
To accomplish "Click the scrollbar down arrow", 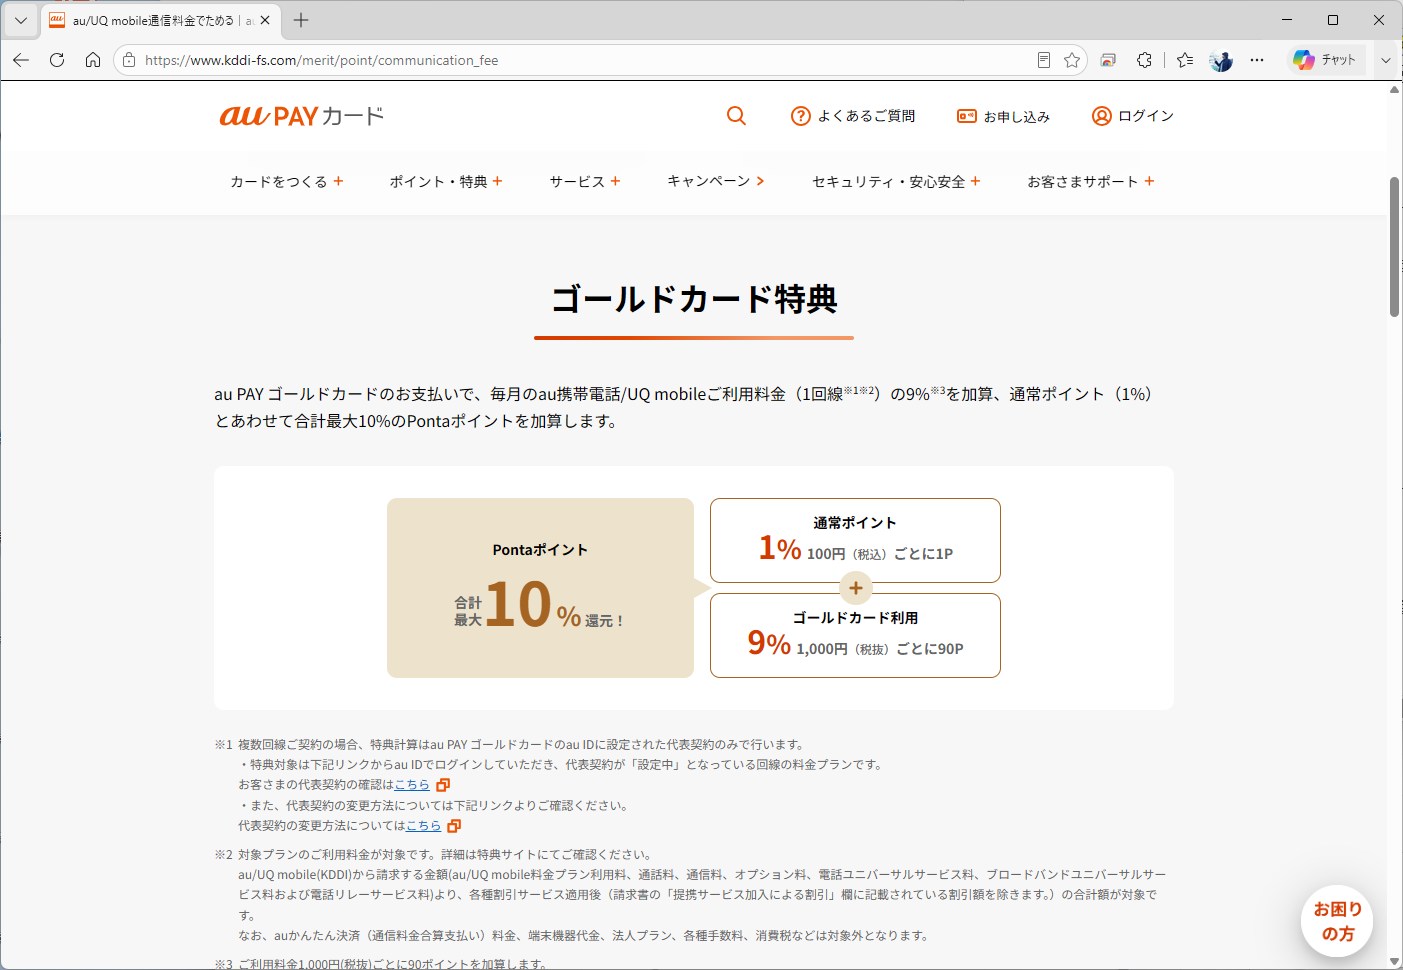I will click(x=1395, y=962).
